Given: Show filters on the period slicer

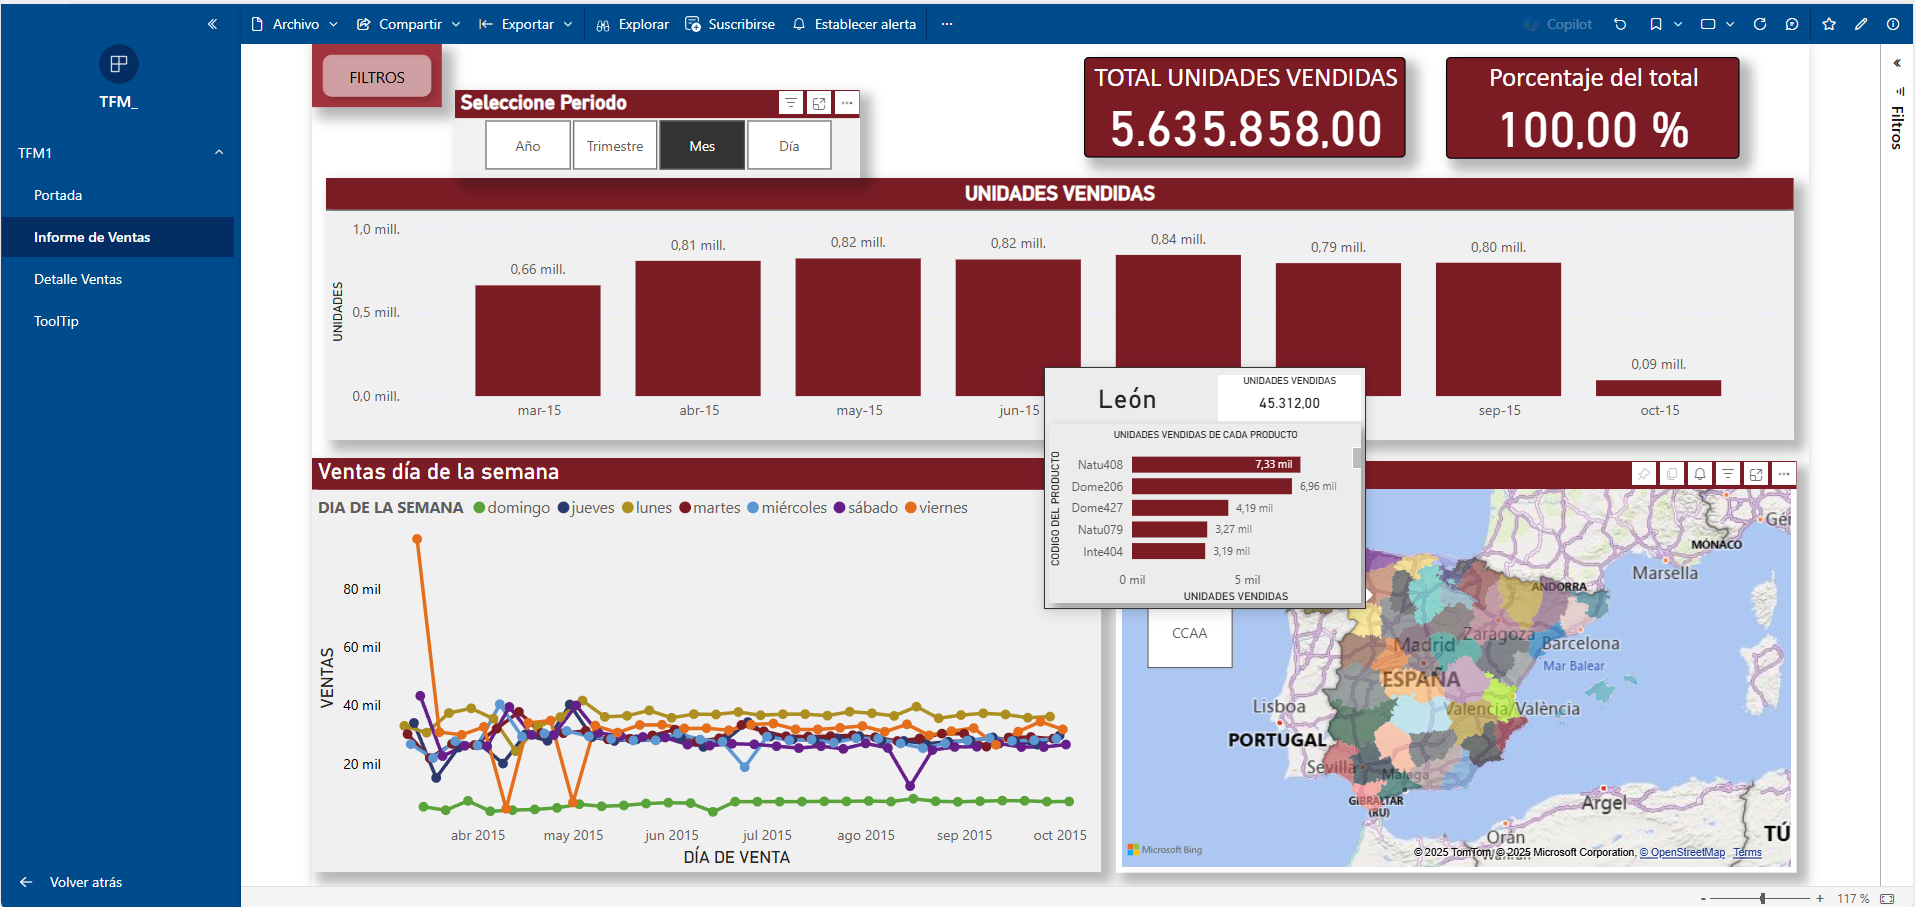Looking at the screenshot, I should pos(791,103).
